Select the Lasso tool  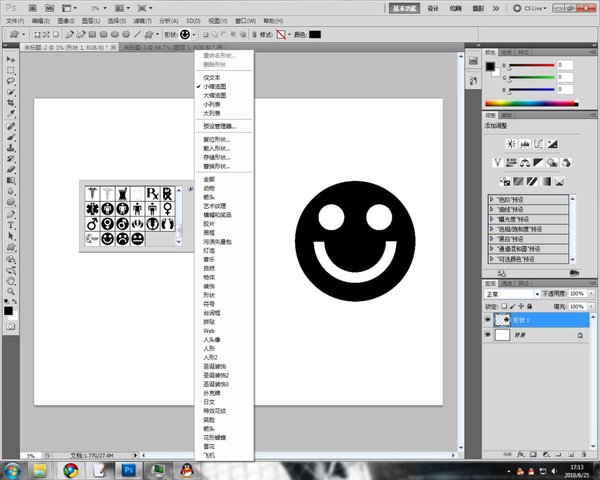point(11,82)
